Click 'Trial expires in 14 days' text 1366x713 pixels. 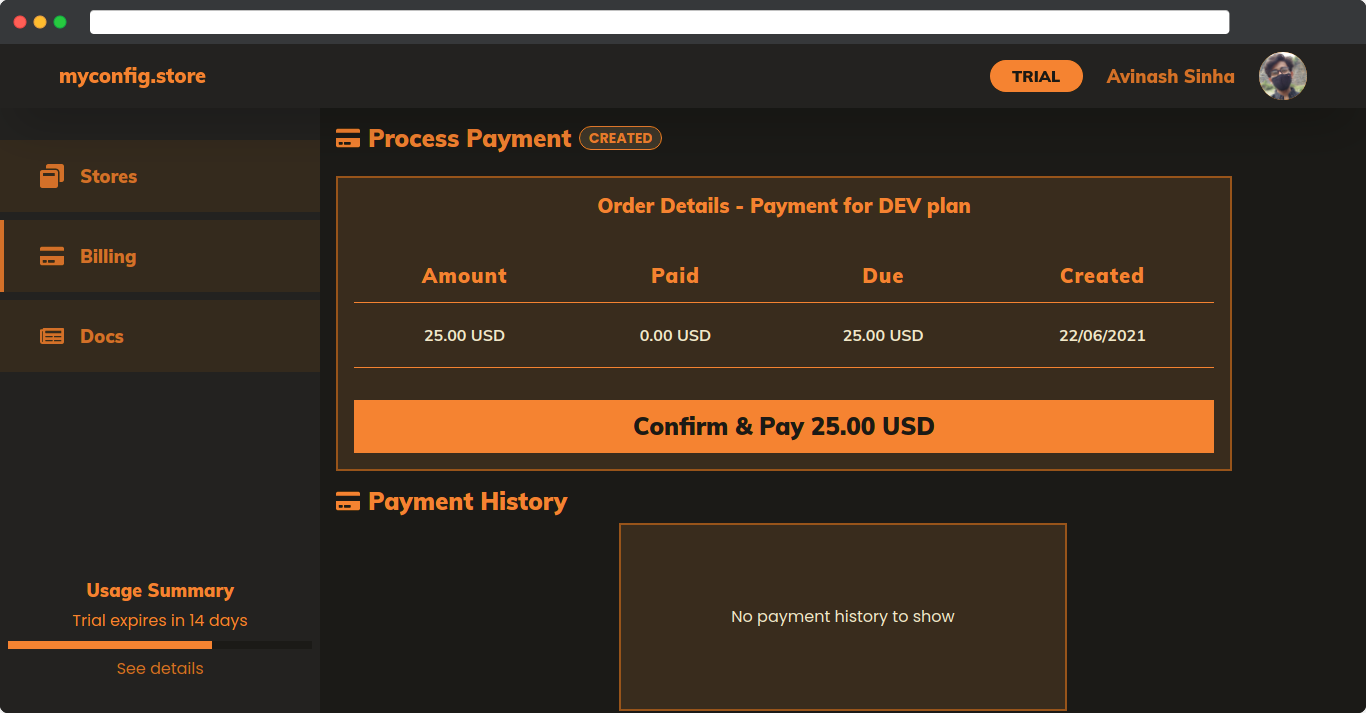click(x=160, y=621)
